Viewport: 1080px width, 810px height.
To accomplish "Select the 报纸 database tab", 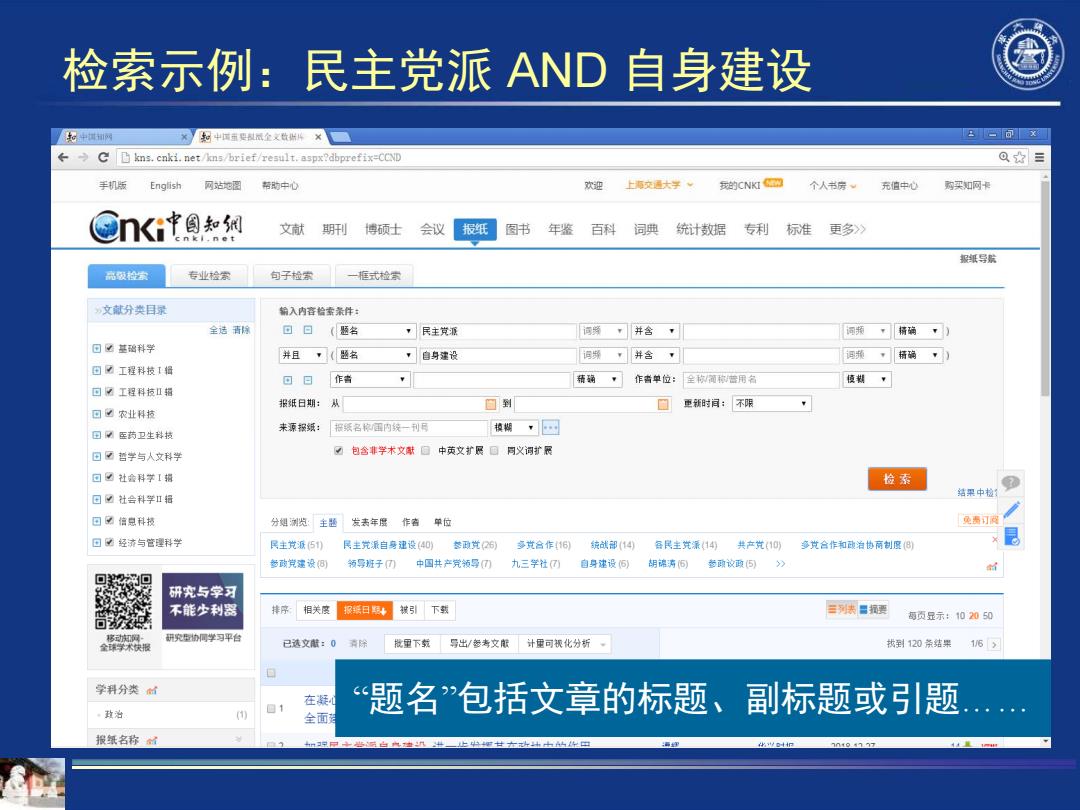I will point(475,229).
